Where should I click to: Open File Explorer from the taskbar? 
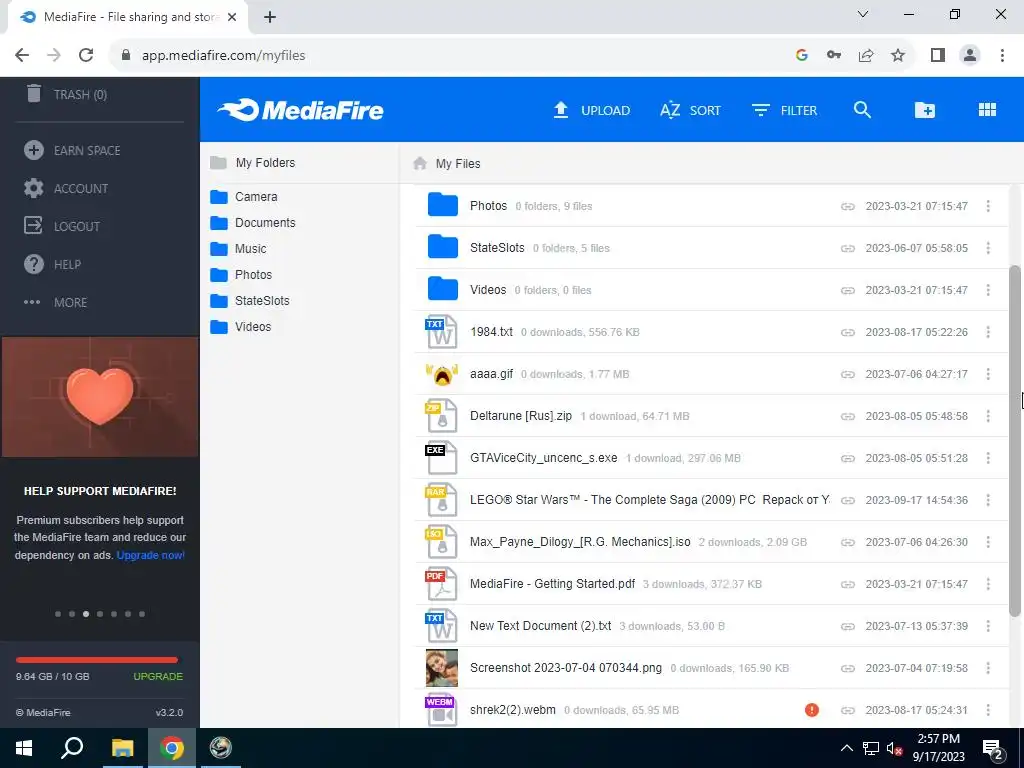click(x=122, y=748)
